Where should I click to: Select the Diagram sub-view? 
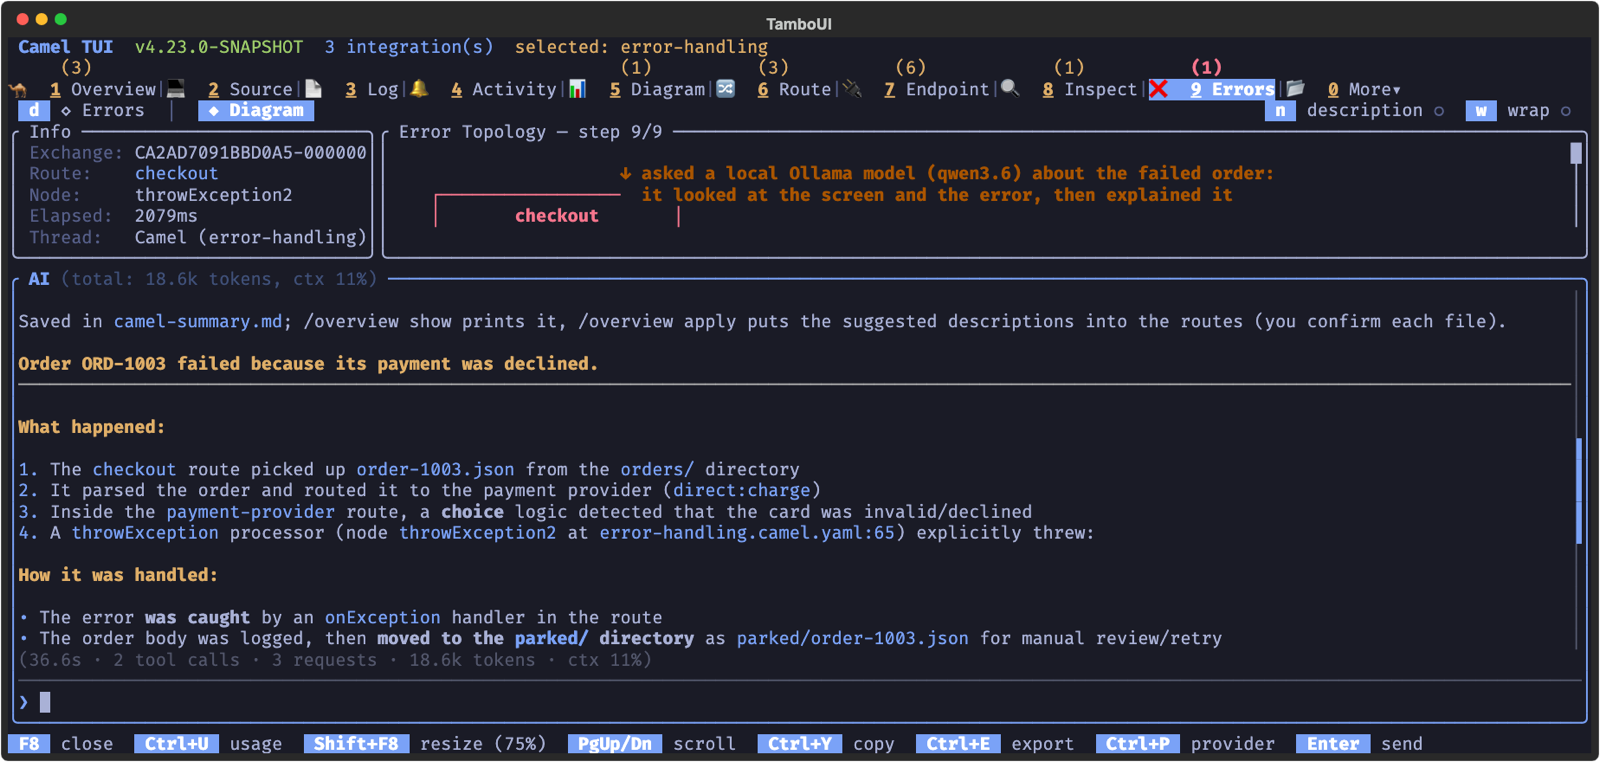coord(256,110)
